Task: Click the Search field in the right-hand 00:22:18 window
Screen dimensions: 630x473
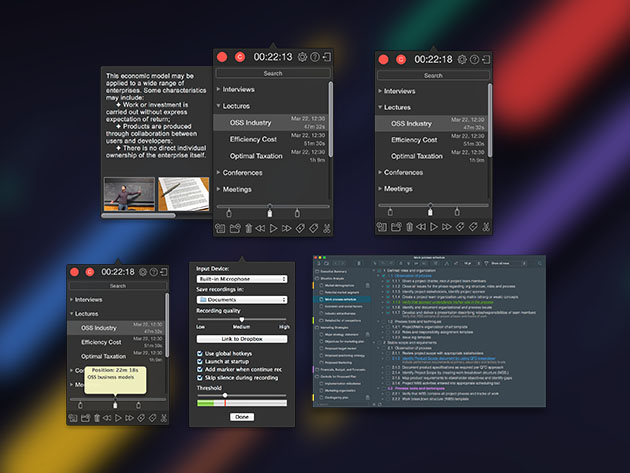Action: pos(433,76)
